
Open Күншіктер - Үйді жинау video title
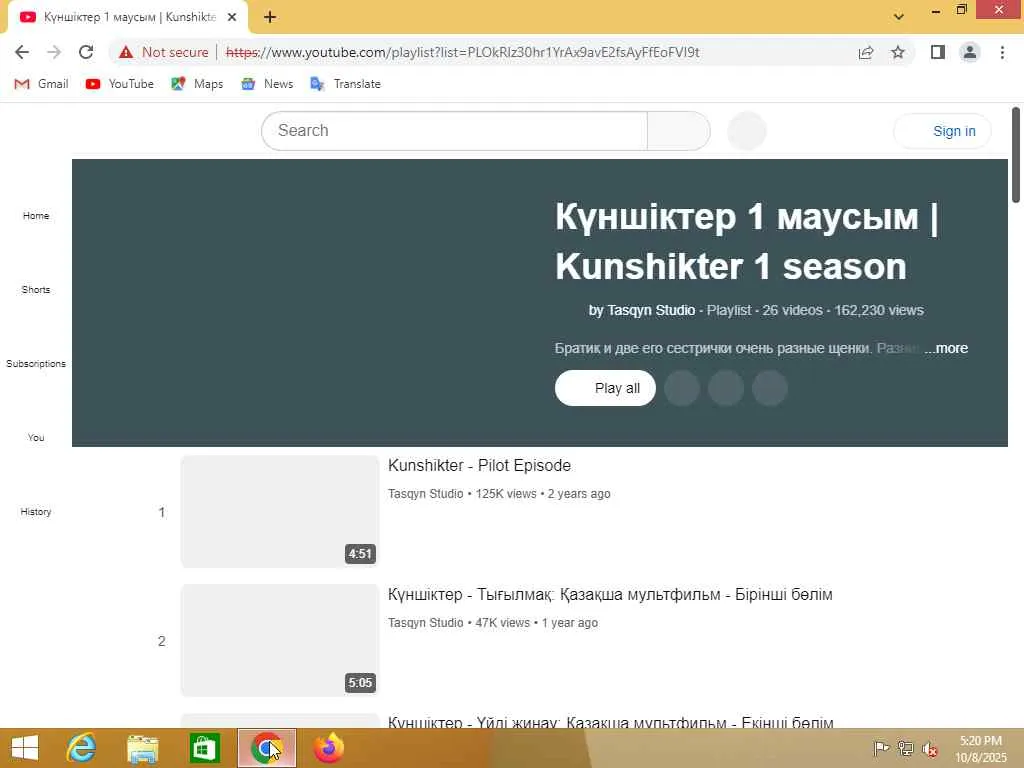coord(611,722)
